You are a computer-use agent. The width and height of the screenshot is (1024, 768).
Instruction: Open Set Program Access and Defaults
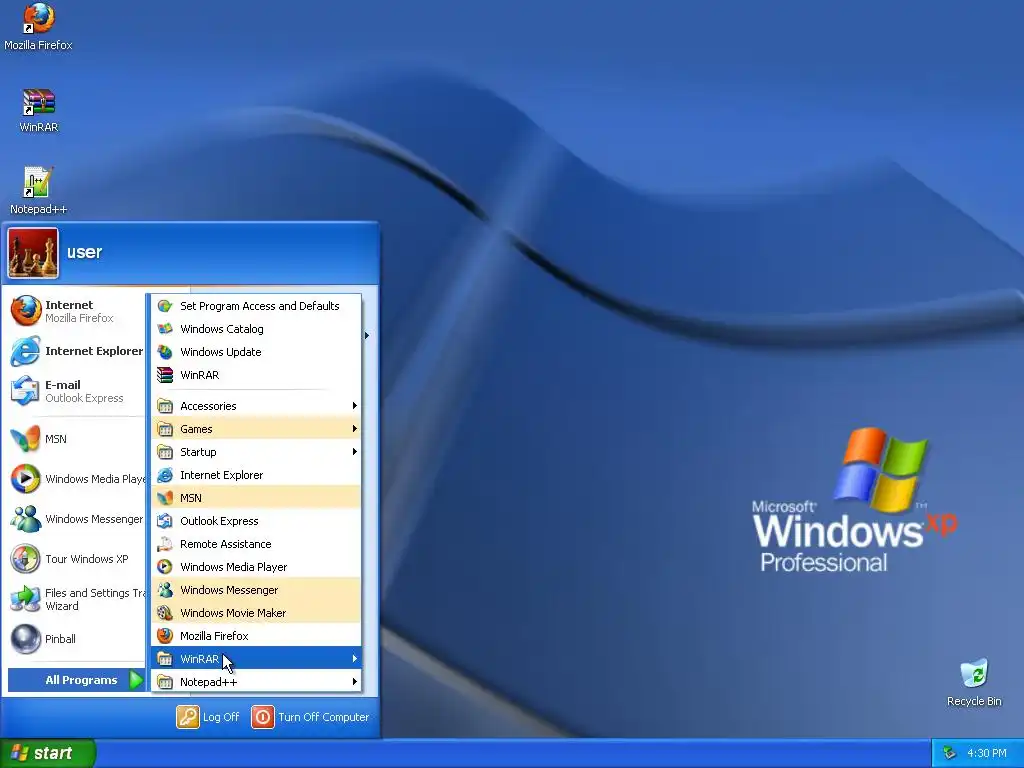tap(256, 306)
